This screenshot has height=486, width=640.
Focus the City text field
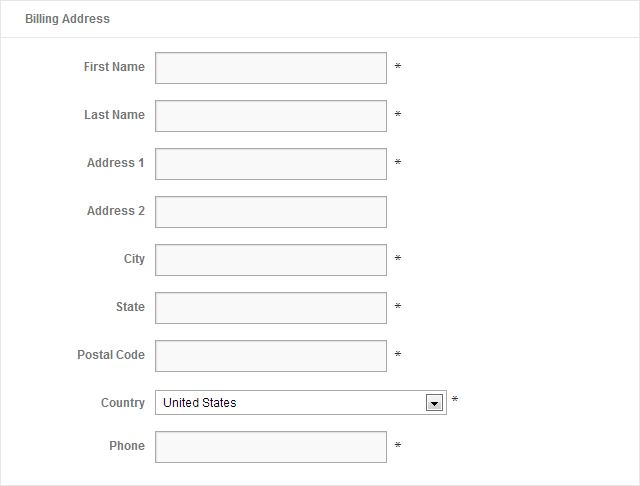(x=270, y=260)
